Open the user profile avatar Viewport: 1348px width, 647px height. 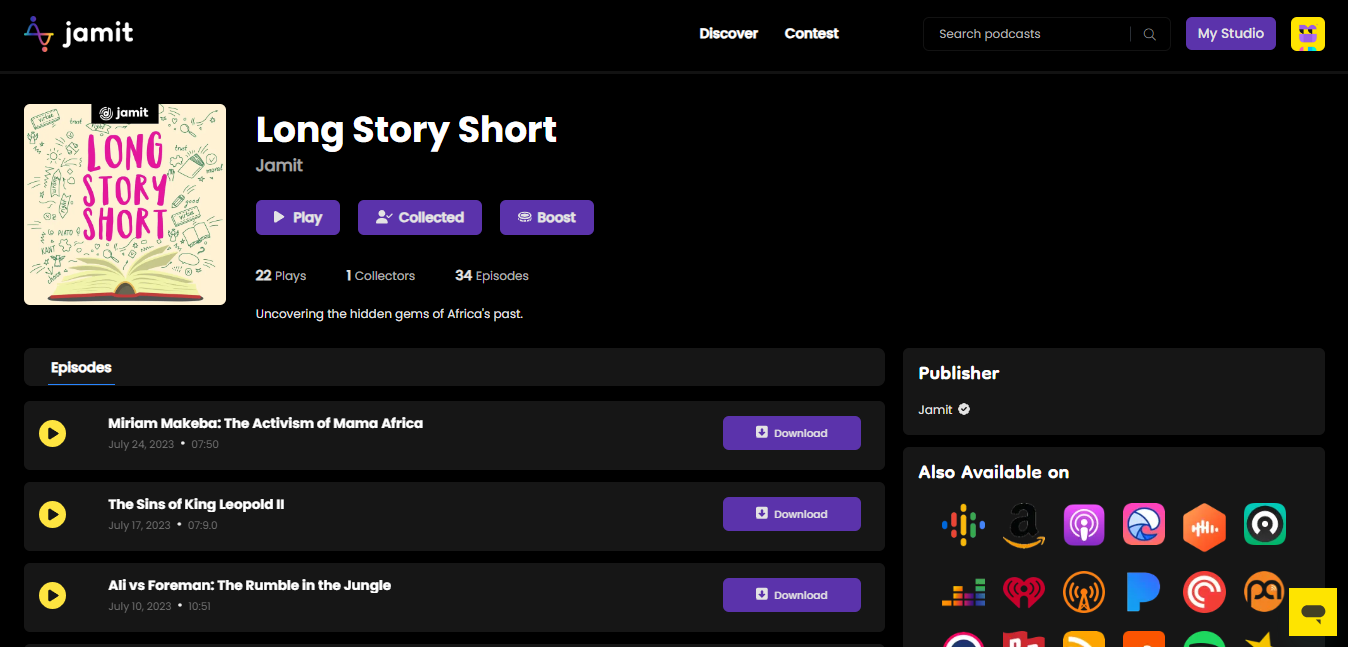pyautogui.click(x=1307, y=34)
